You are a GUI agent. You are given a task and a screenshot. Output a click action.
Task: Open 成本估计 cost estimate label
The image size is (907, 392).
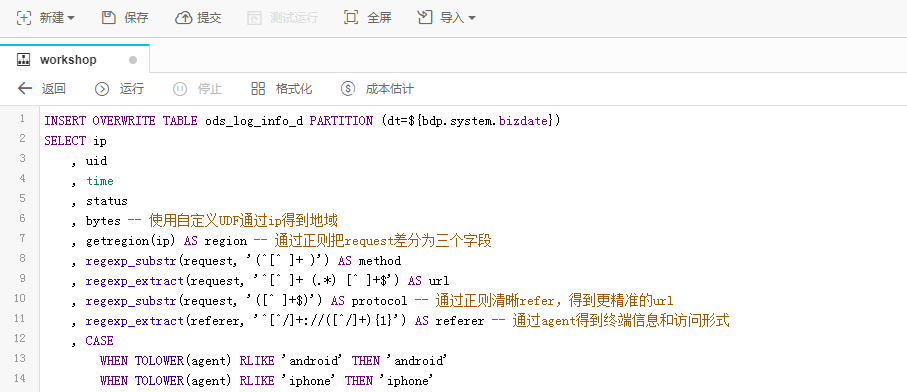(390, 89)
